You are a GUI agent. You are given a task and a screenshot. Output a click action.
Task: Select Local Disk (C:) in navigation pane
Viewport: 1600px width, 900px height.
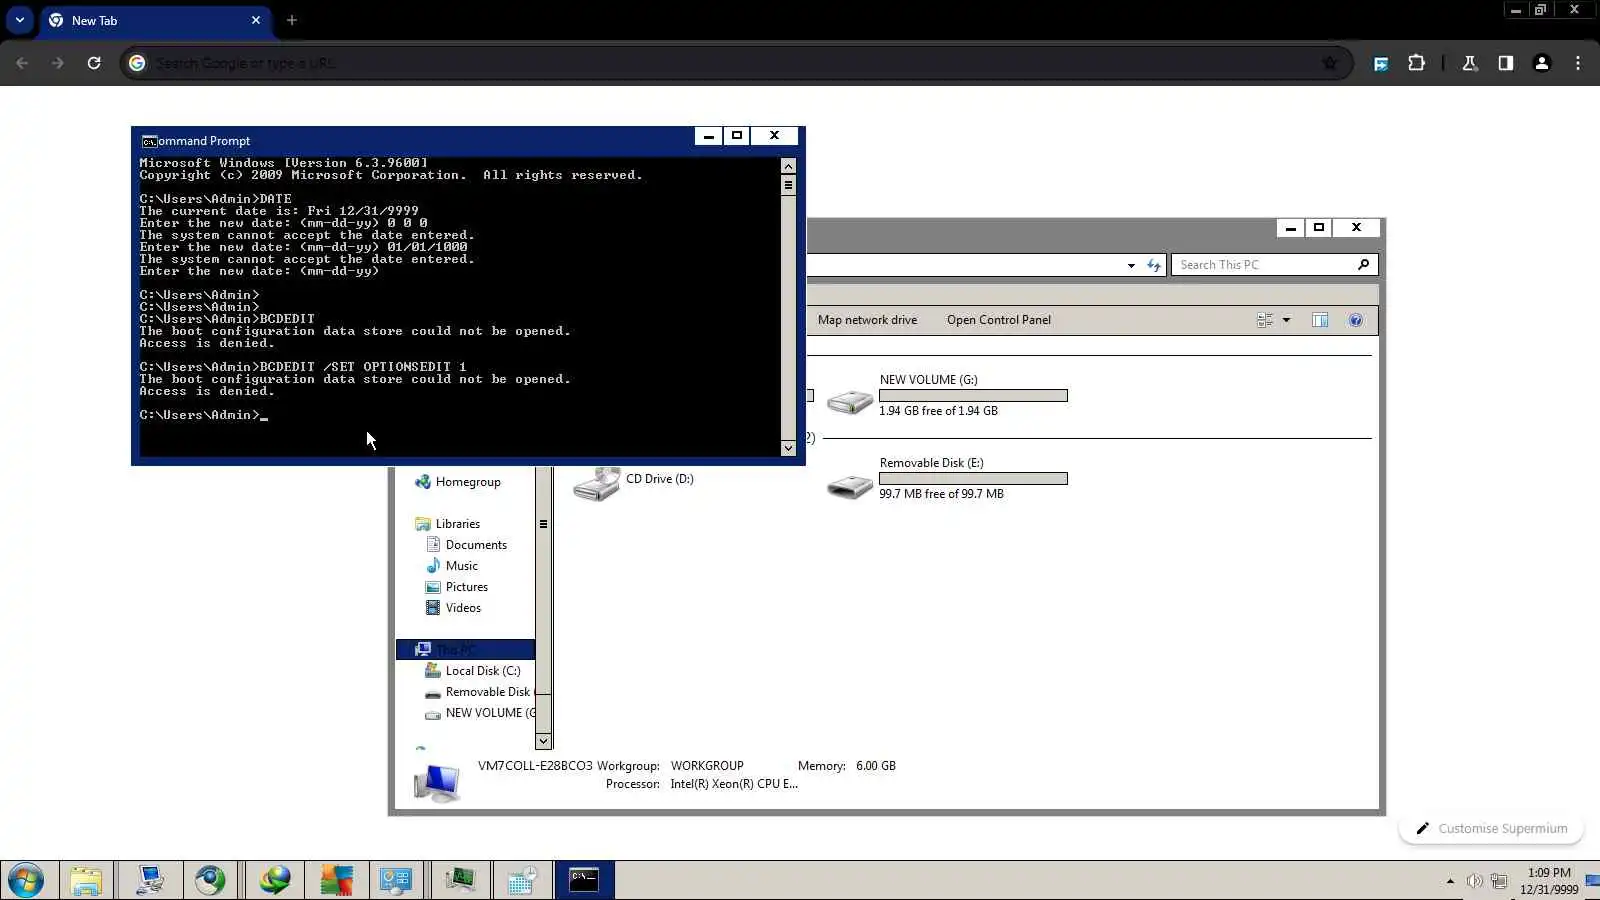473,671
